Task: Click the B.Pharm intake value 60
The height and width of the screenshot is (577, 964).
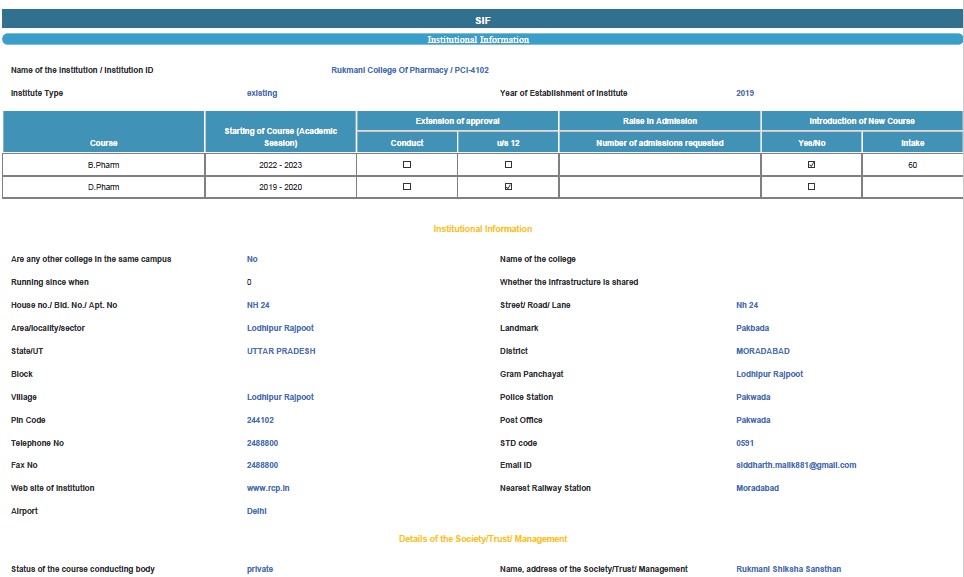Action: point(912,164)
